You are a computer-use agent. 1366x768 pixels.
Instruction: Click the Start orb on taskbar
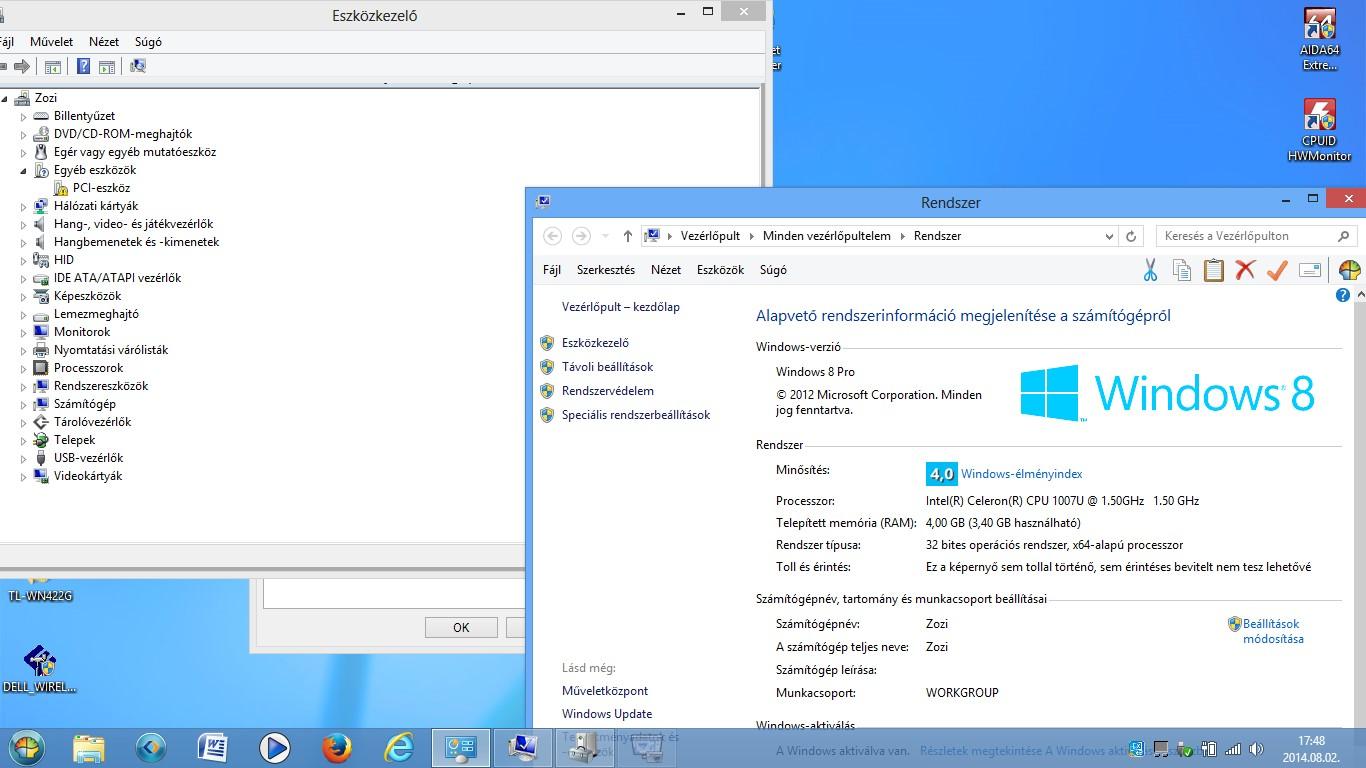point(26,748)
